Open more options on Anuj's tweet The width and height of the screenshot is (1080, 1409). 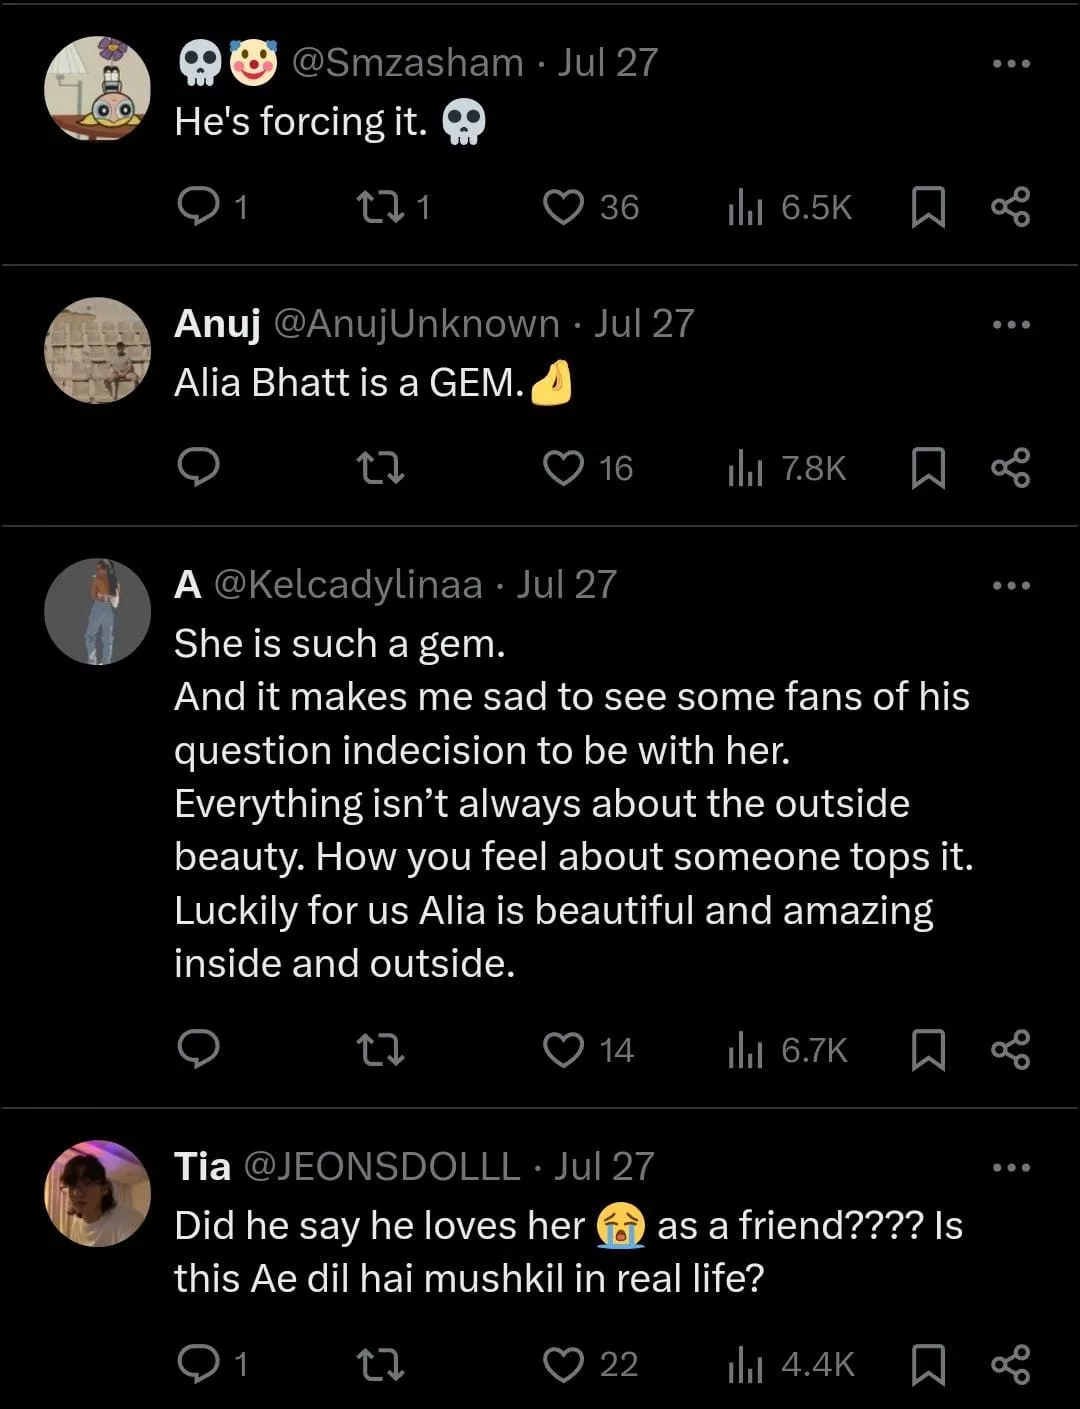[x=1010, y=324]
